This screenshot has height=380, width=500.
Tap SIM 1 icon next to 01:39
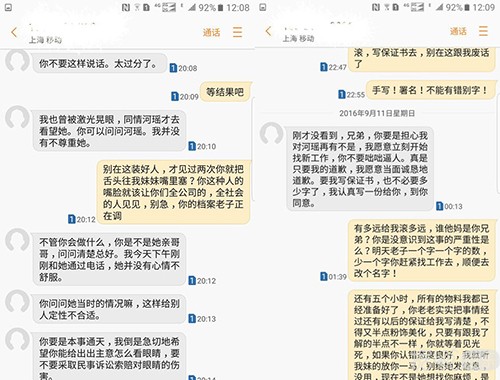(324, 276)
